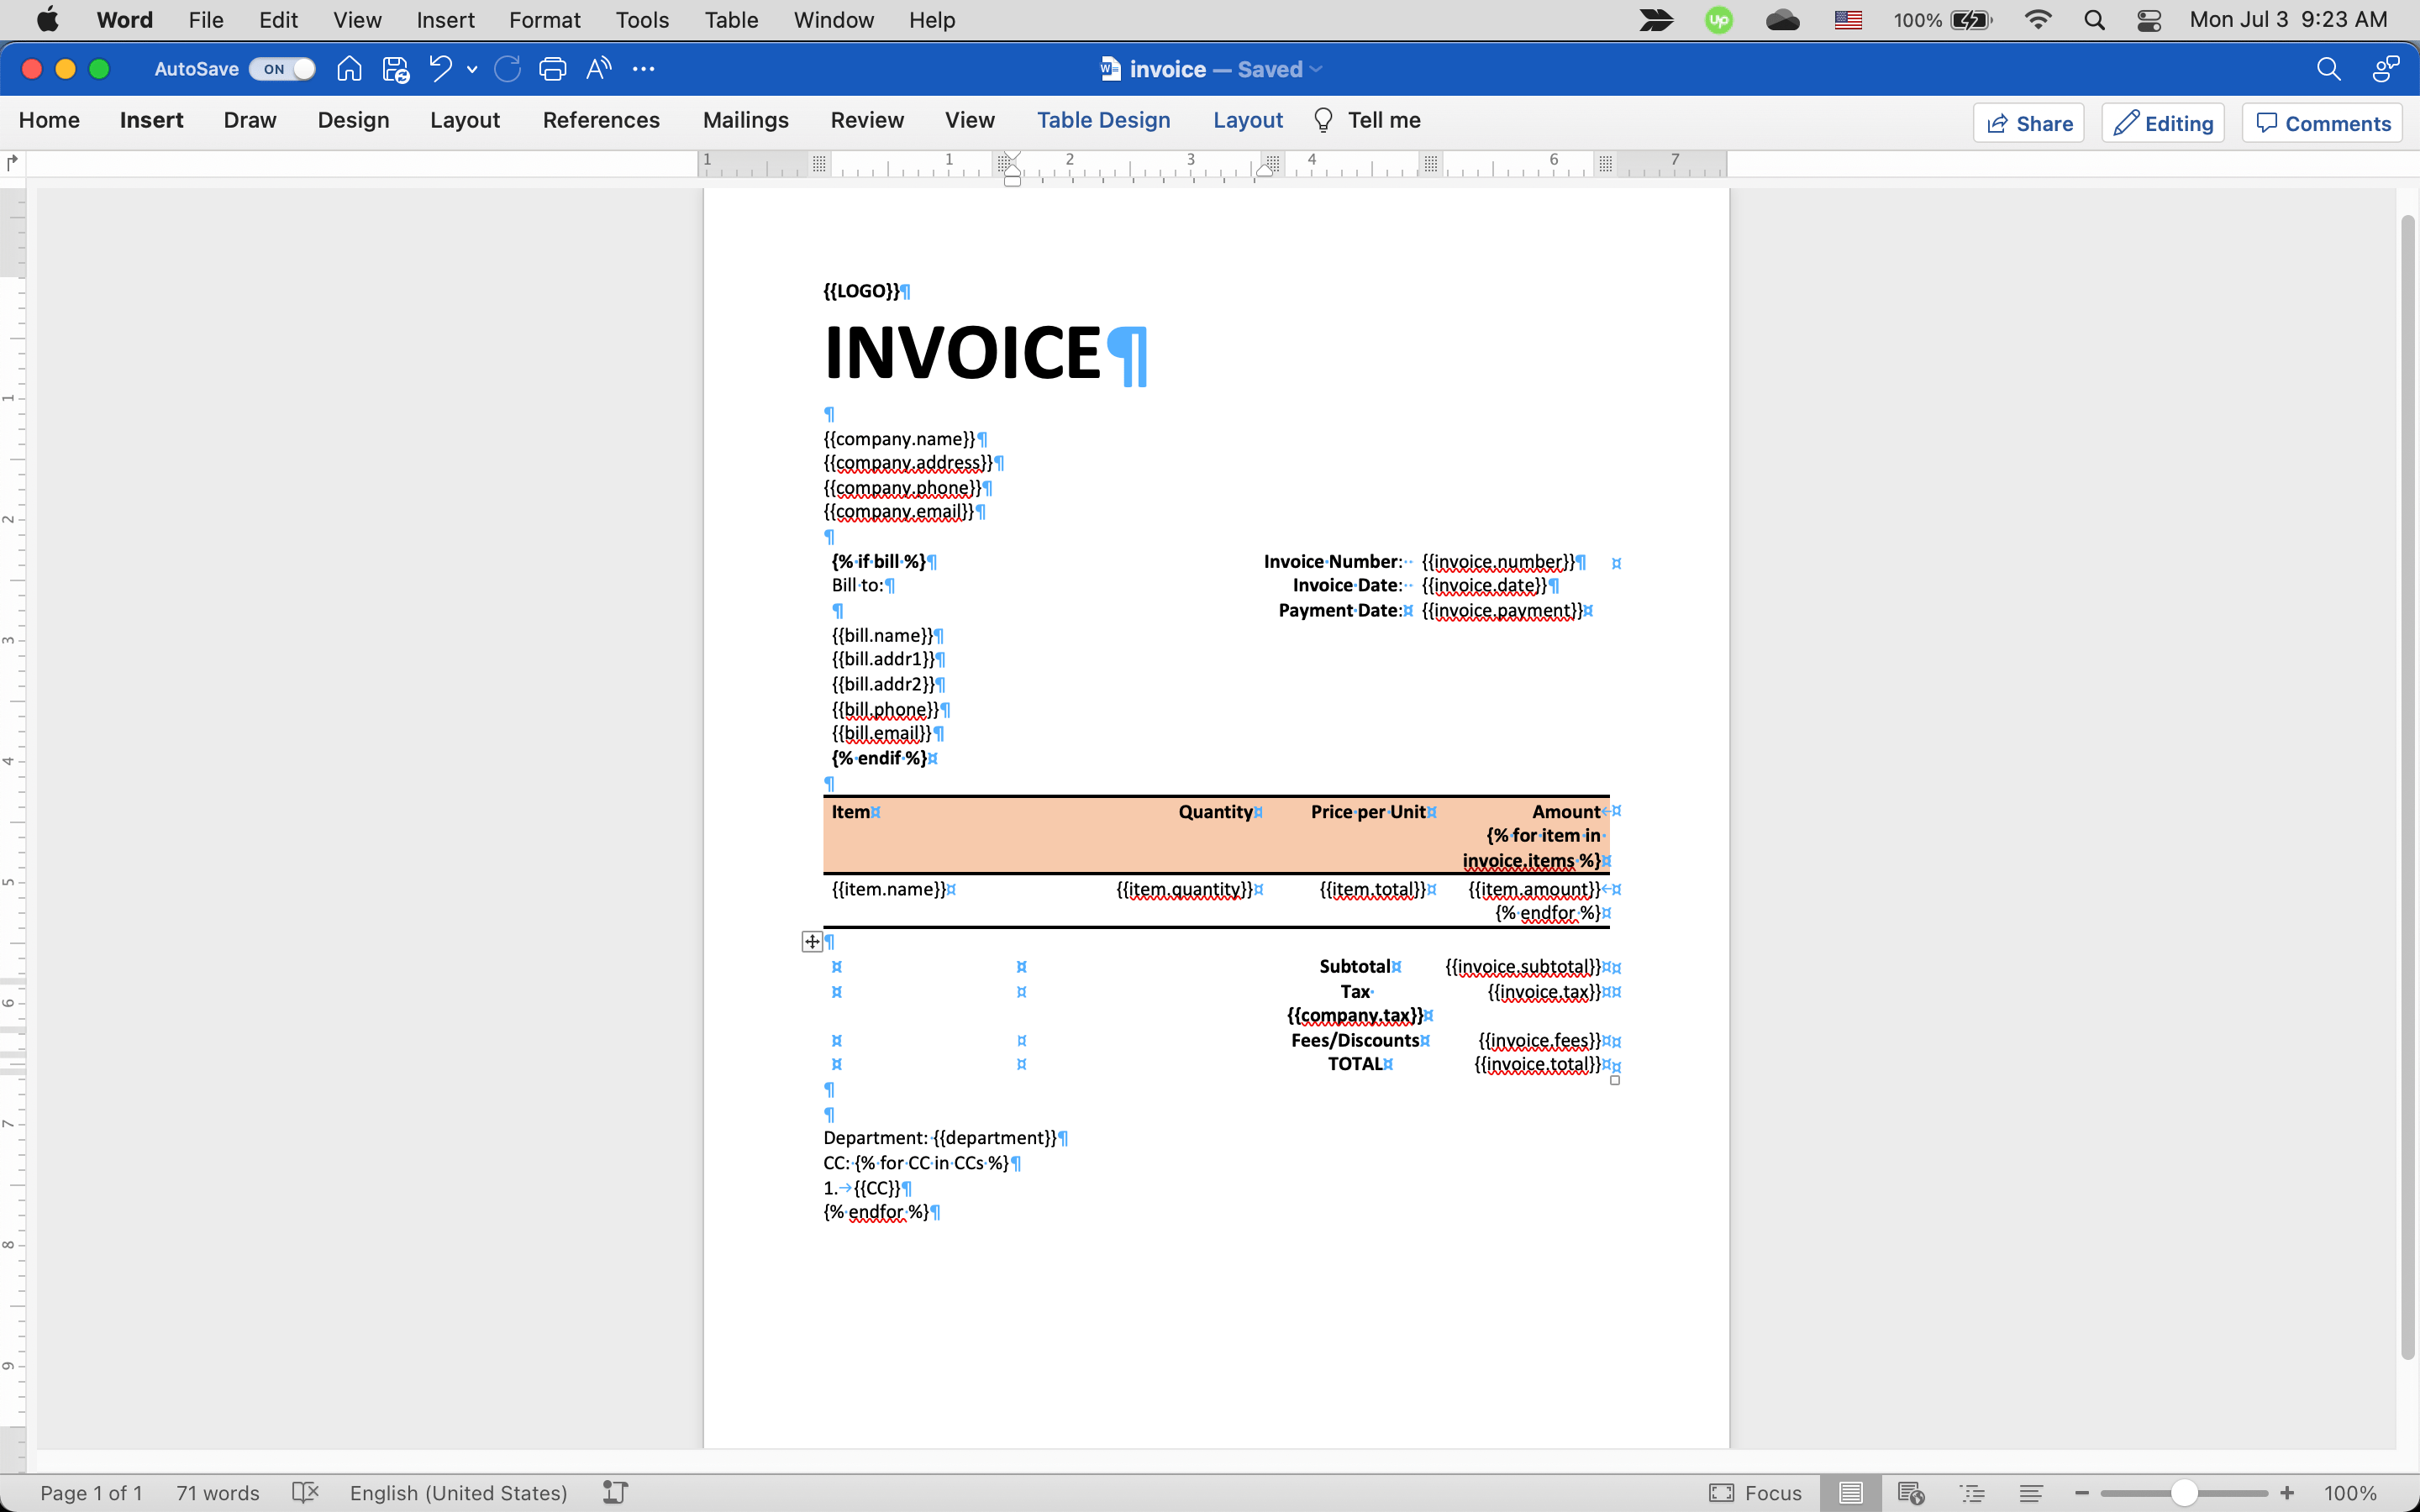This screenshot has width=2420, height=1512.
Task: Open the Editing mode dropdown
Action: 2163,123
